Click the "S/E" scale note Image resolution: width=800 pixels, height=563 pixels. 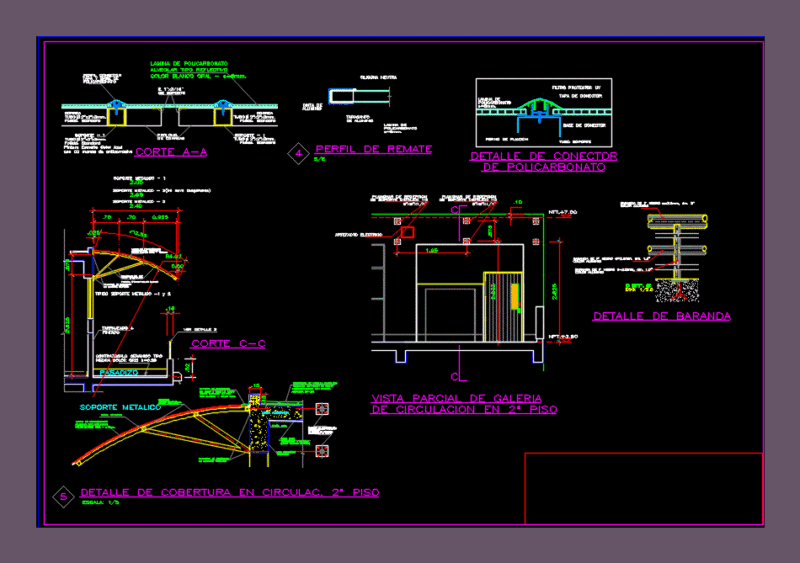coord(319,159)
